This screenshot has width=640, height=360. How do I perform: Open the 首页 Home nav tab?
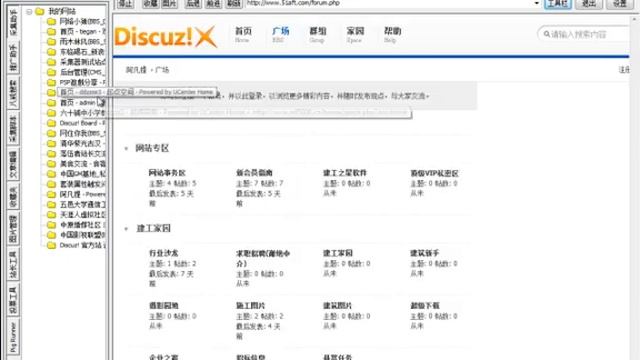243,34
